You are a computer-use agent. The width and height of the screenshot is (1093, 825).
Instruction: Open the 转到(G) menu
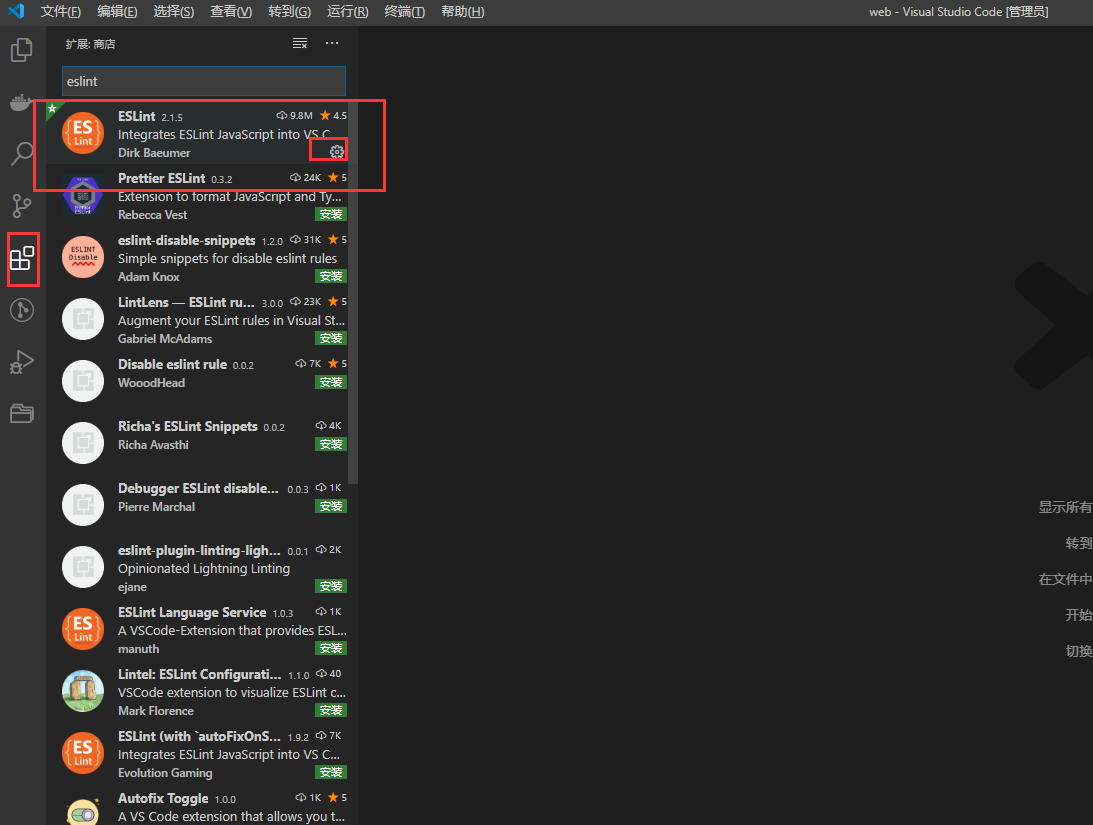289,12
